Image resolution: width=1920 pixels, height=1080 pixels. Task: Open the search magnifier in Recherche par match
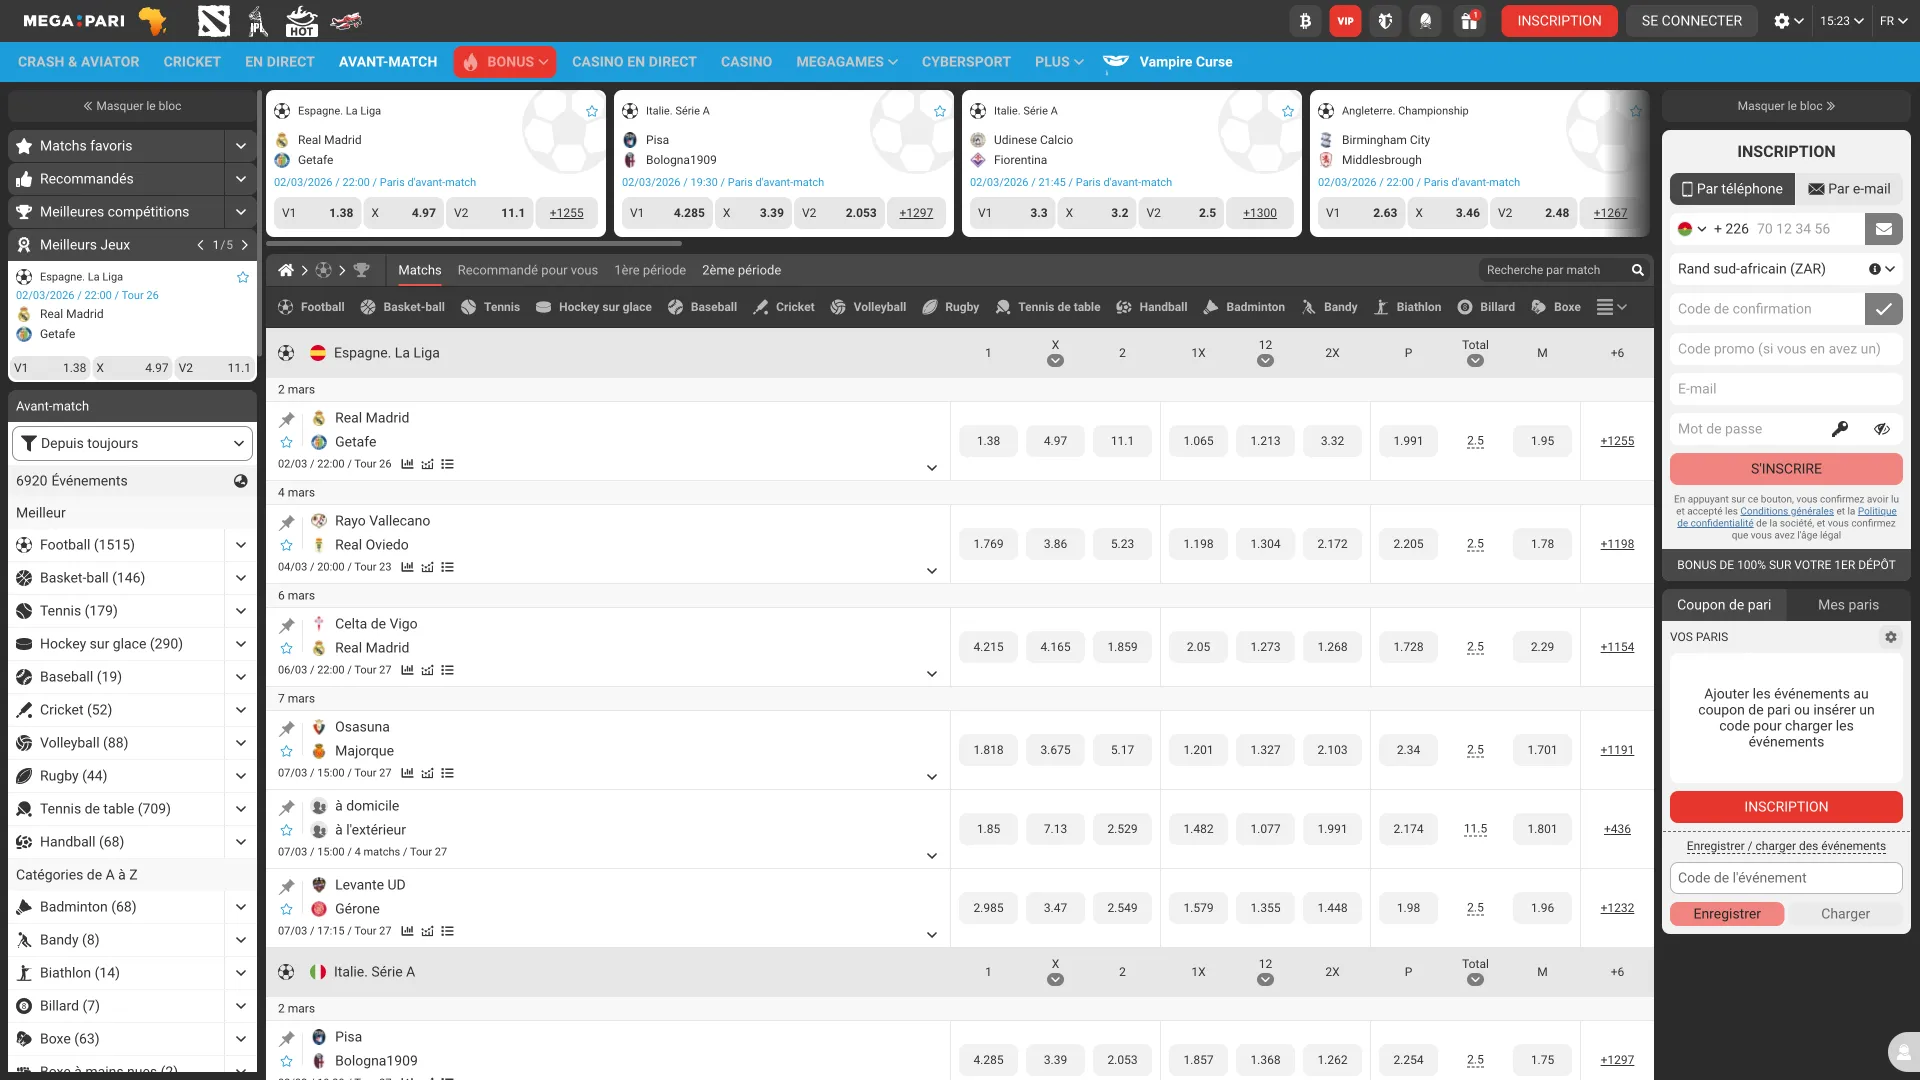[1637, 270]
